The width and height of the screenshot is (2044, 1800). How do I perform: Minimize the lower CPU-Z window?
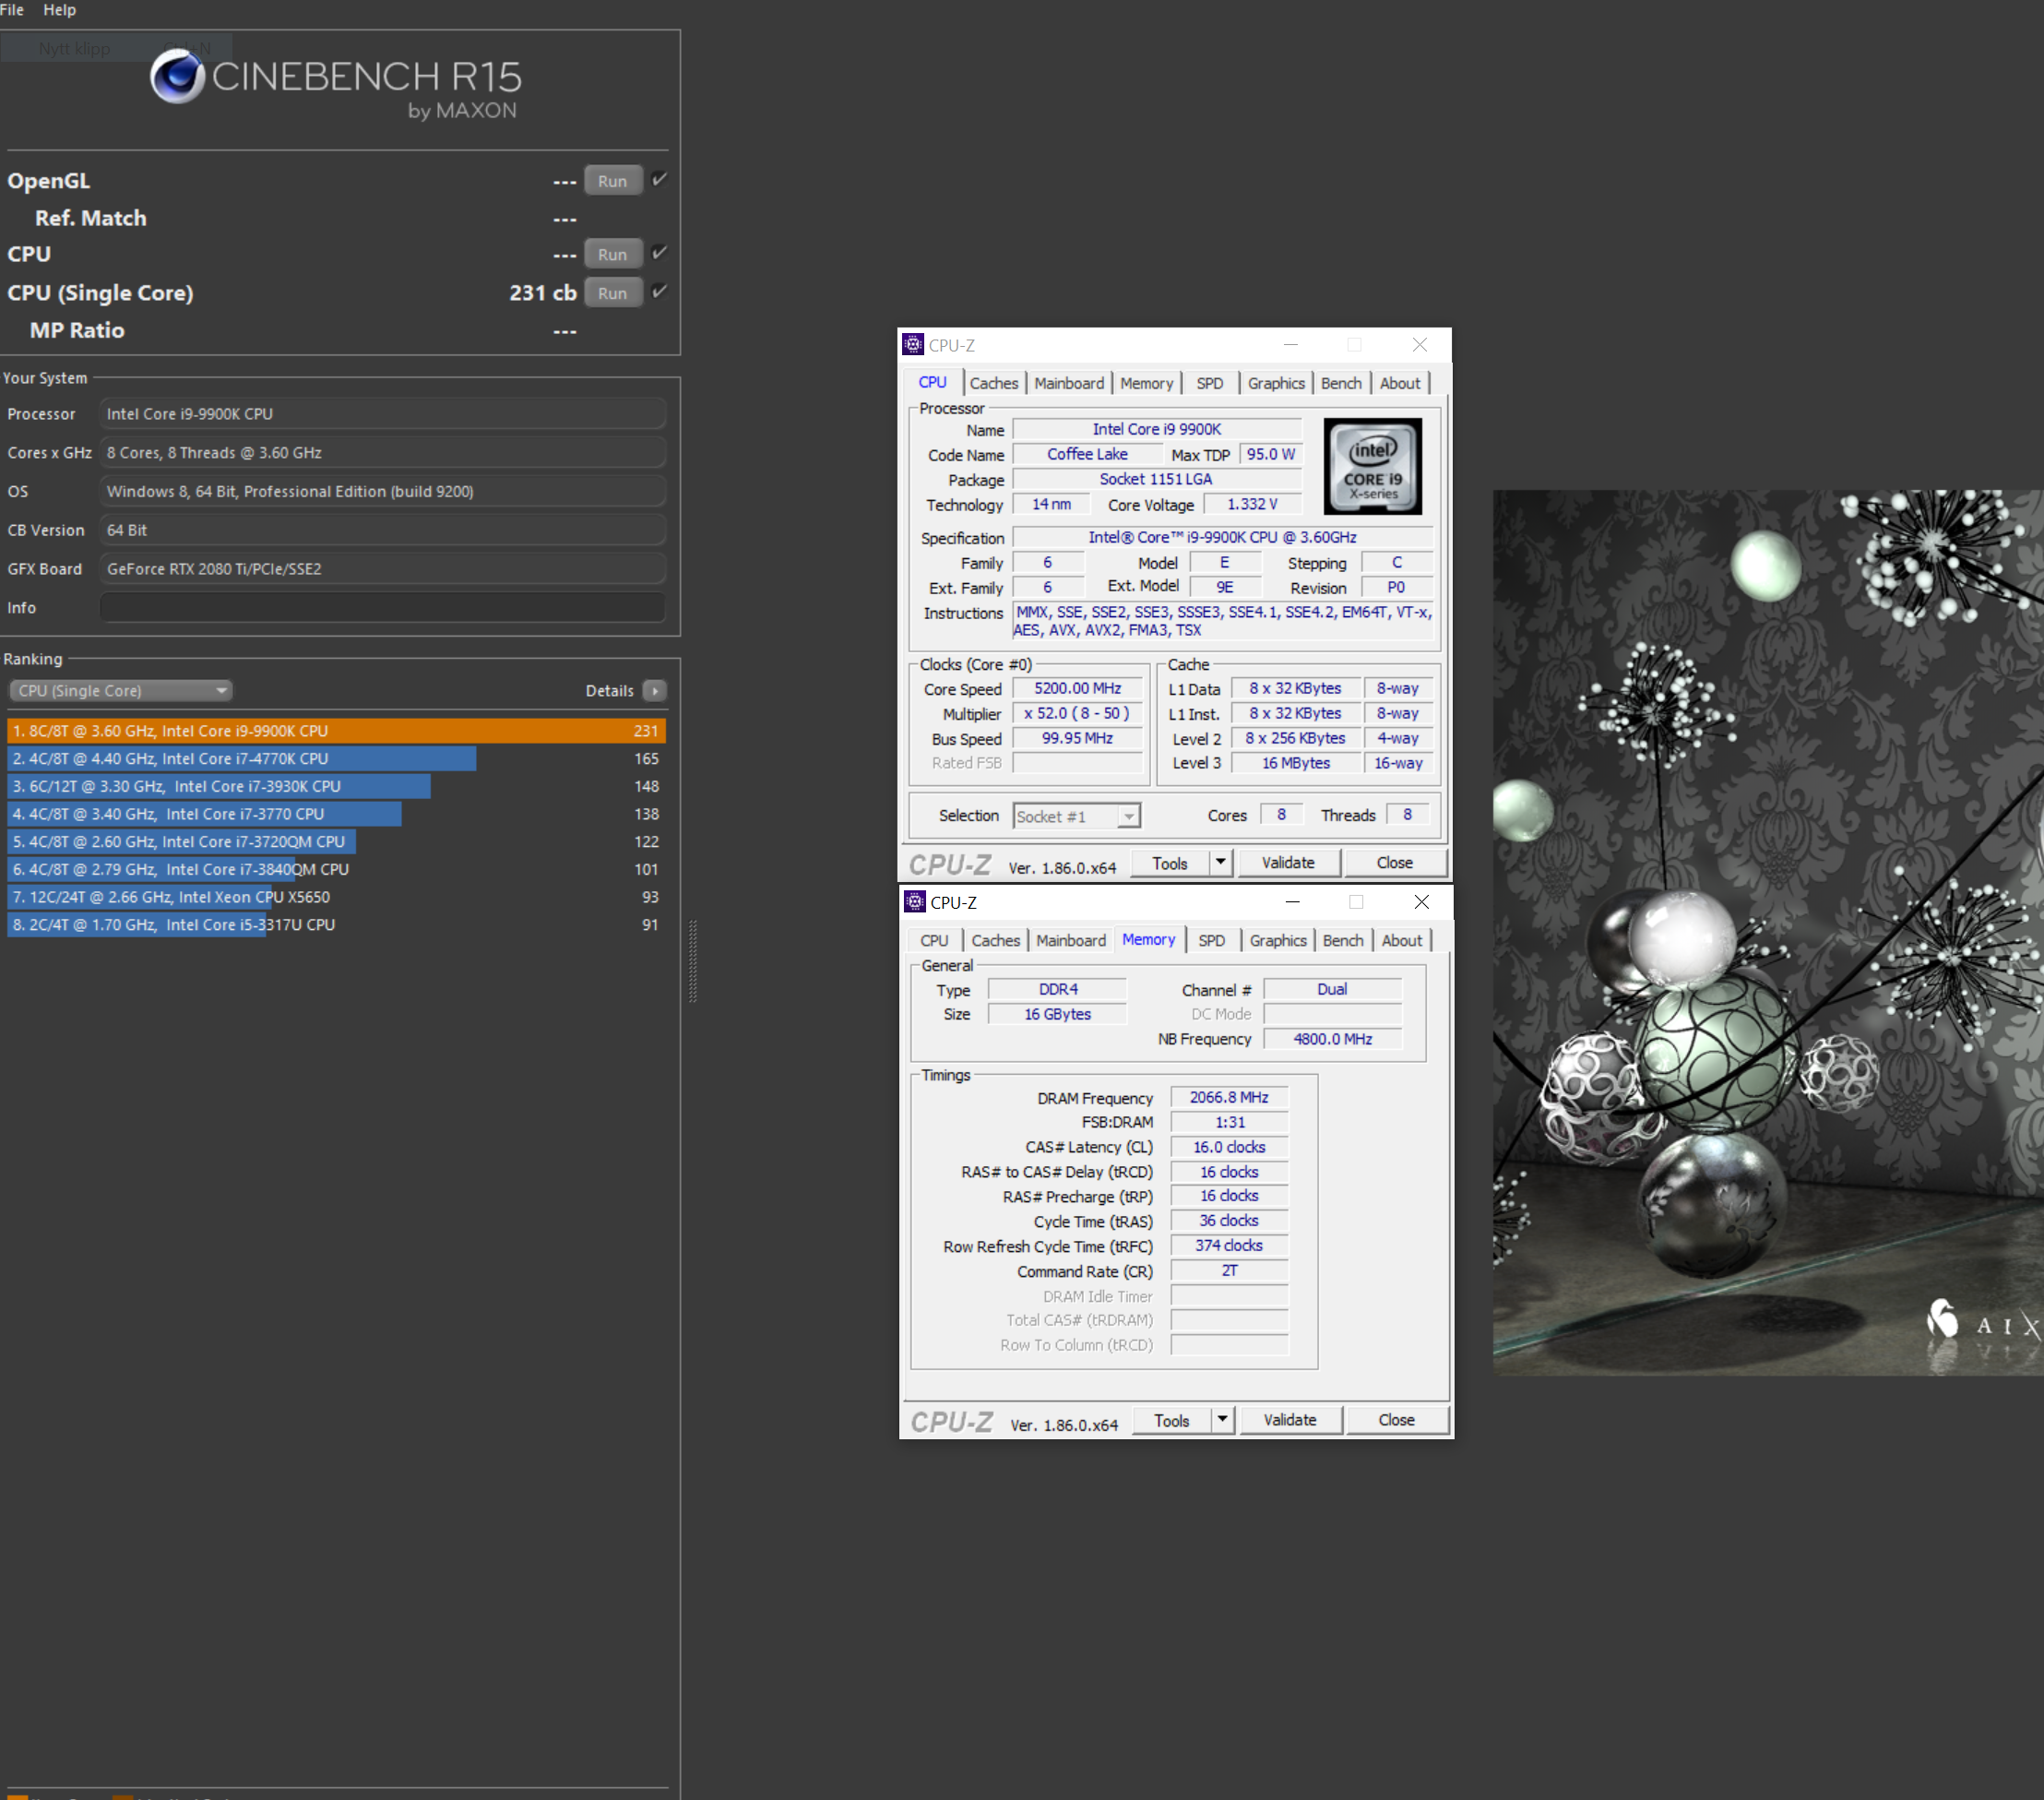pyautogui.click(x=1293, y=902)
